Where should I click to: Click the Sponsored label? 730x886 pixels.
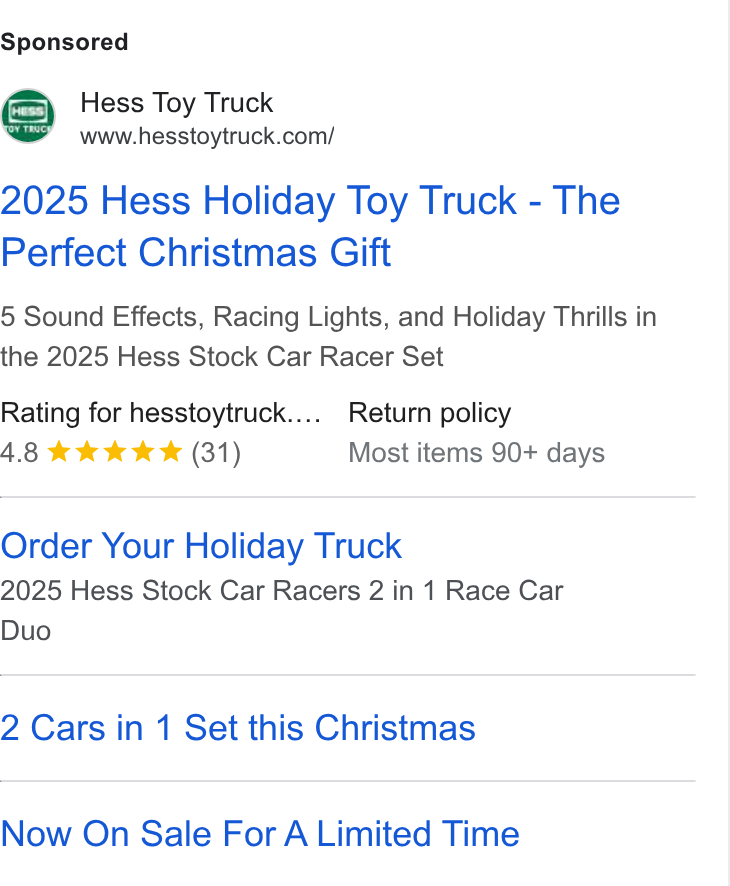pyautogui.click(x=64, y=42)
